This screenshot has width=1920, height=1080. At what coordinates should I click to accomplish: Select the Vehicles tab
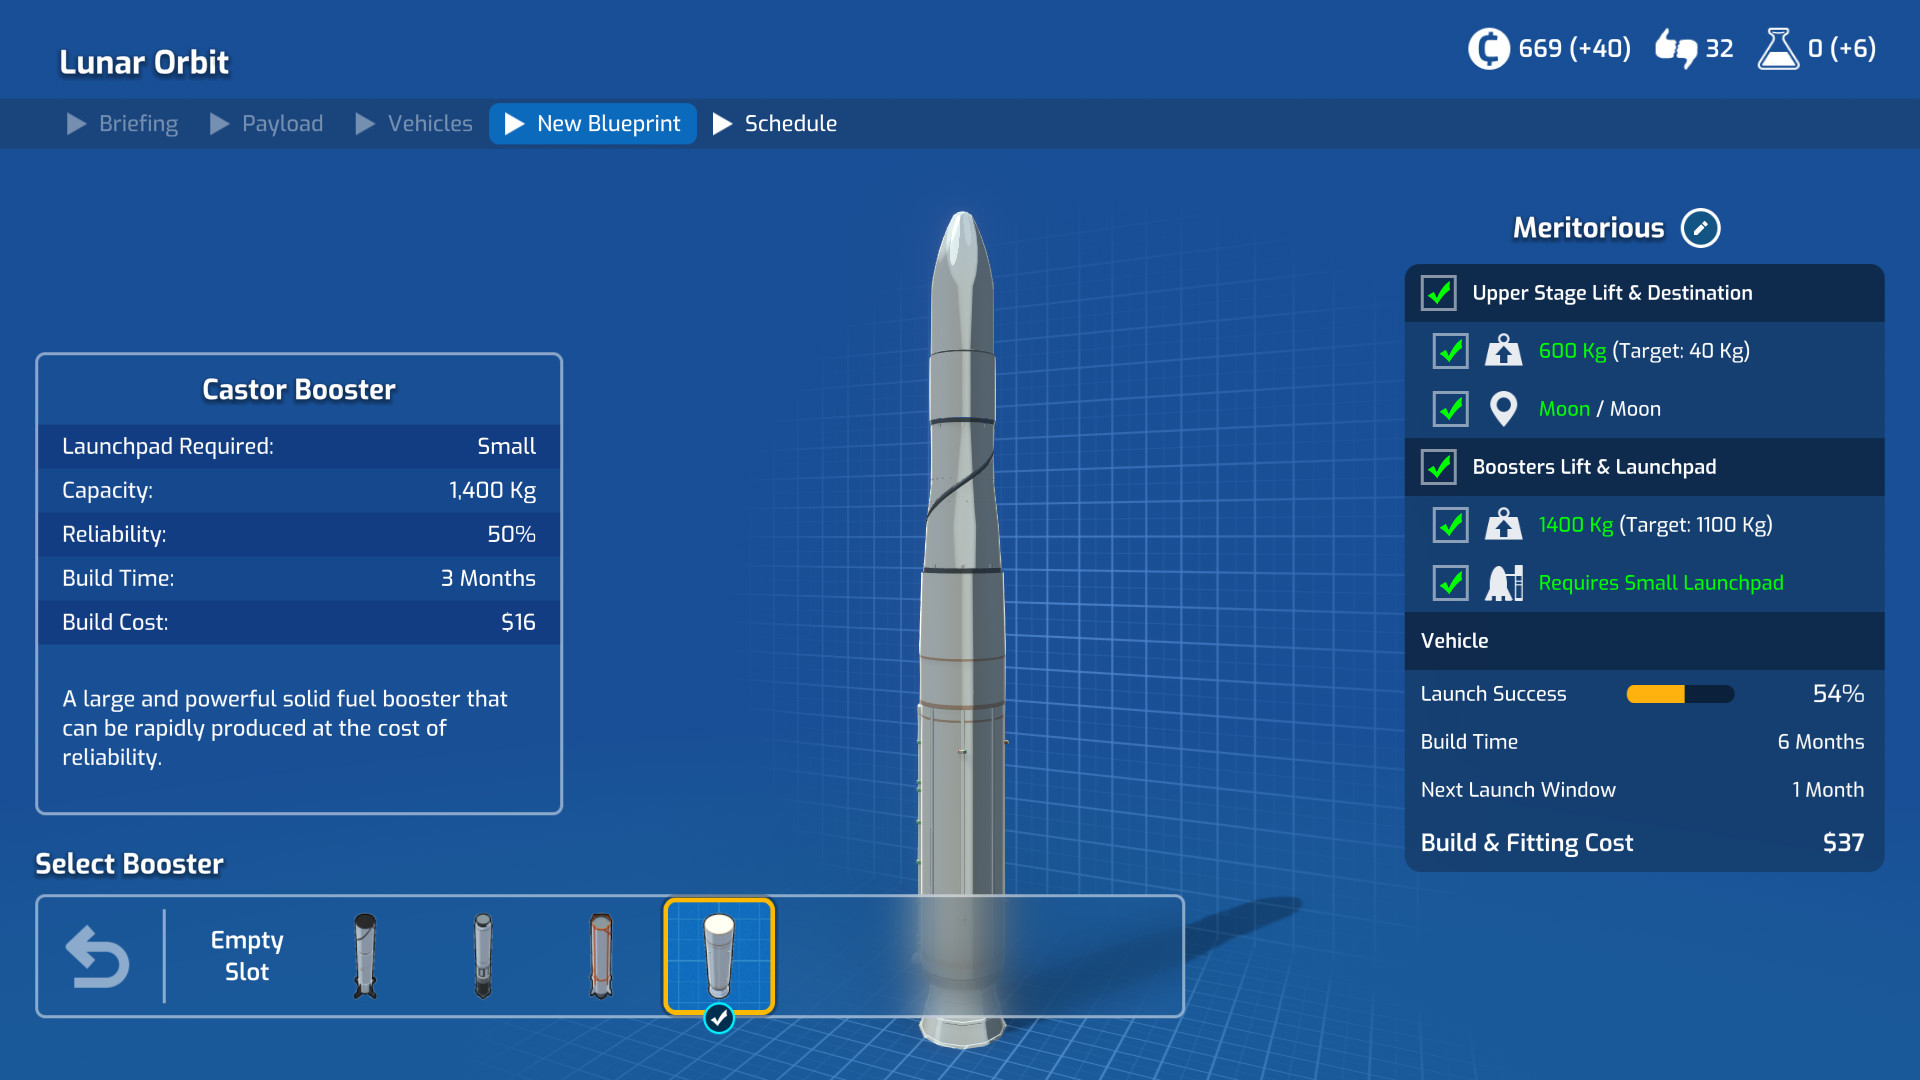point(429,123)
